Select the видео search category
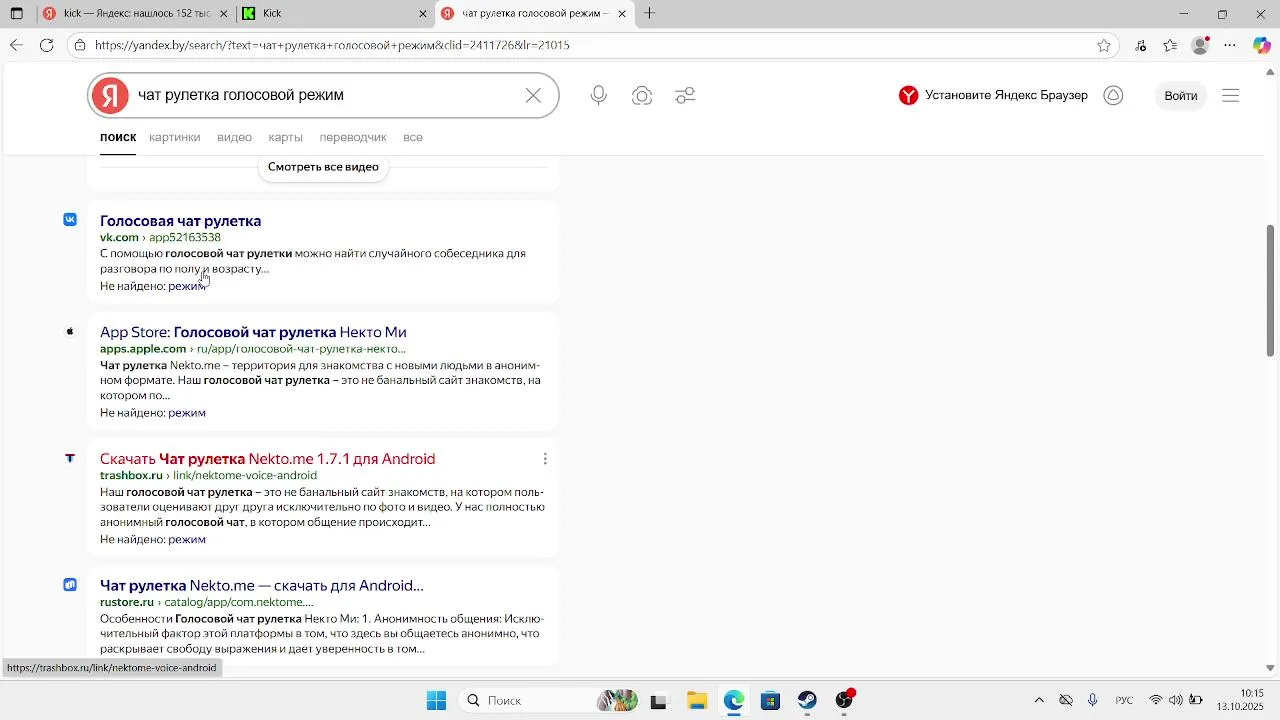 235,137
